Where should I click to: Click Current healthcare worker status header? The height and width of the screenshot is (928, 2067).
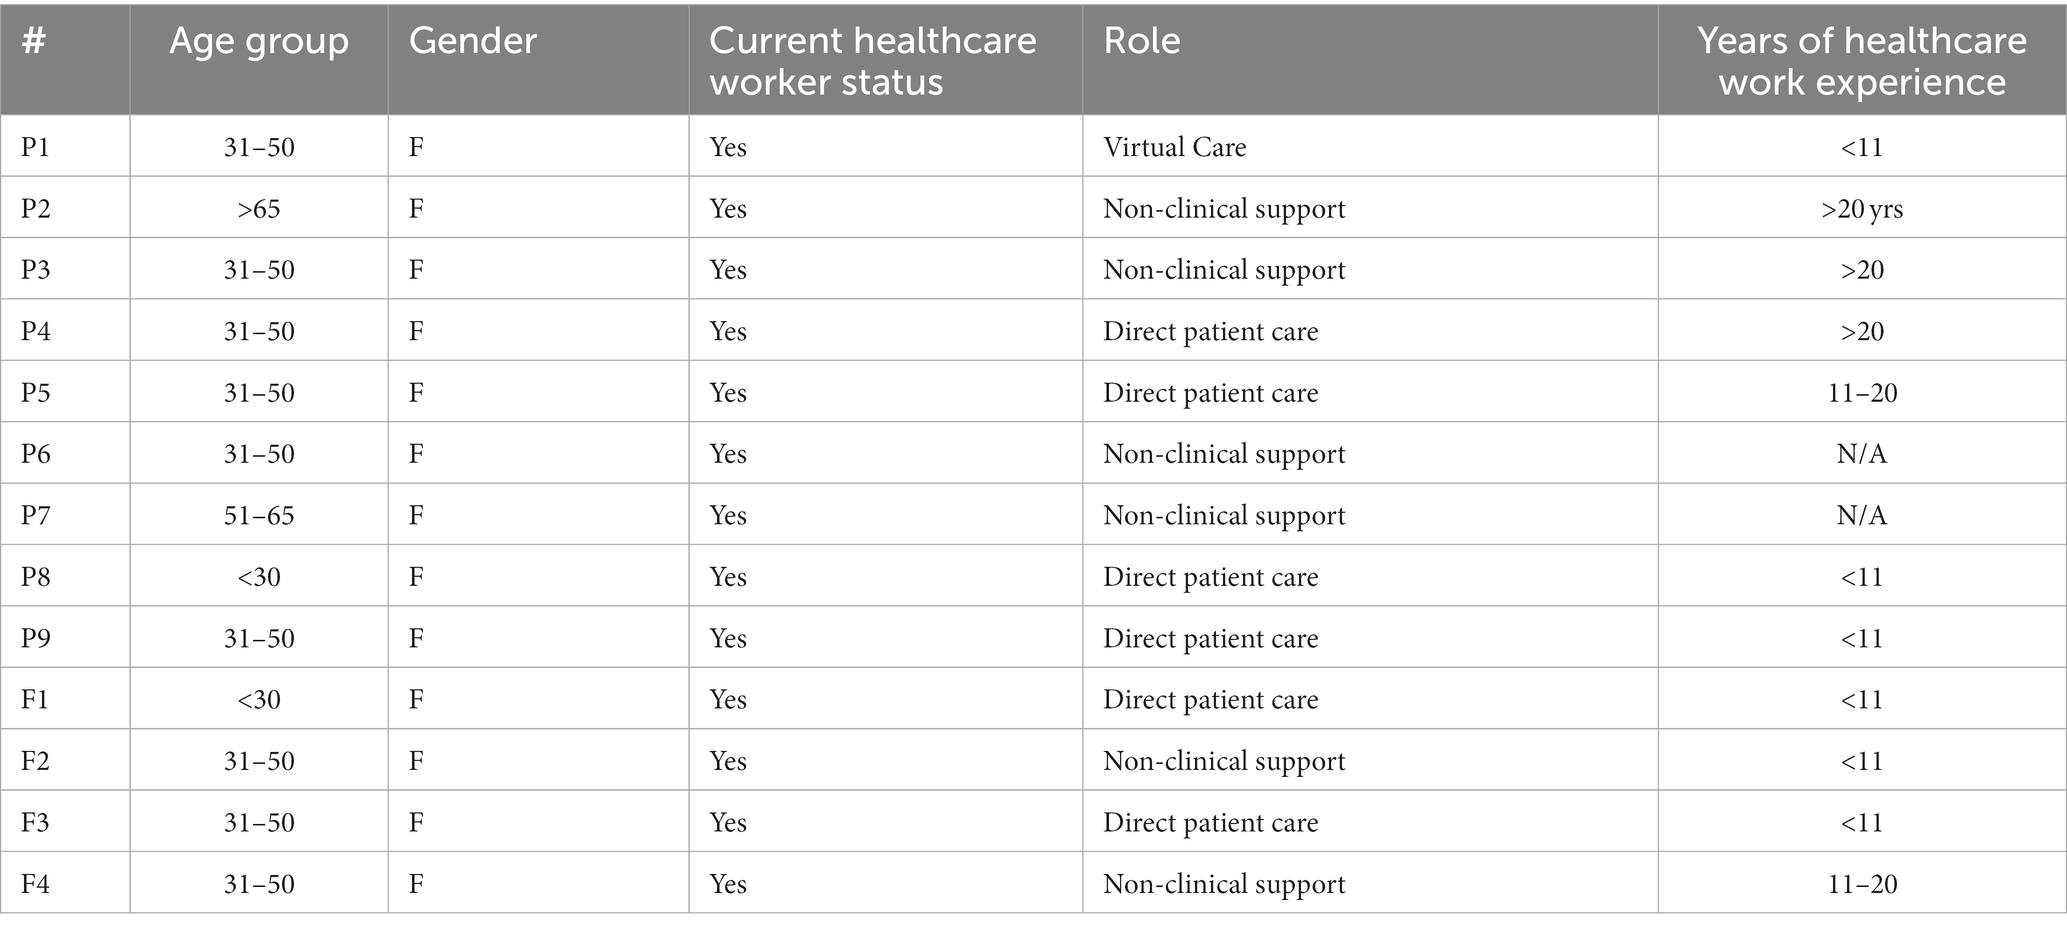(873, 61)
